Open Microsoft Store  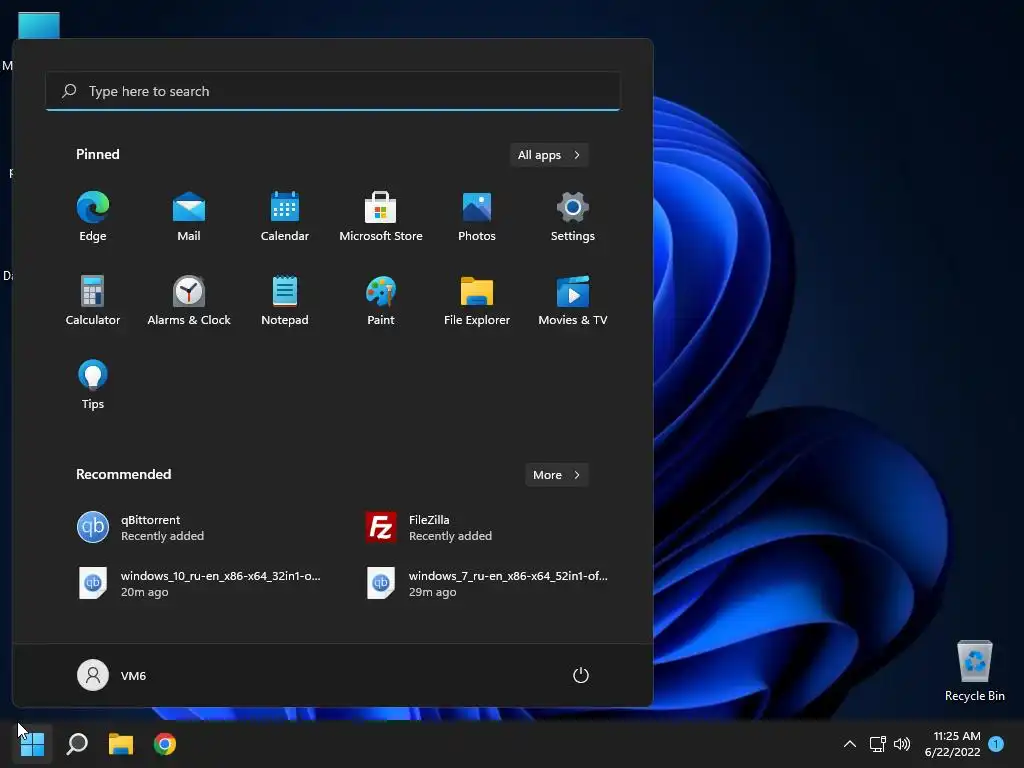pyautogui.click(x=381, y=217)
